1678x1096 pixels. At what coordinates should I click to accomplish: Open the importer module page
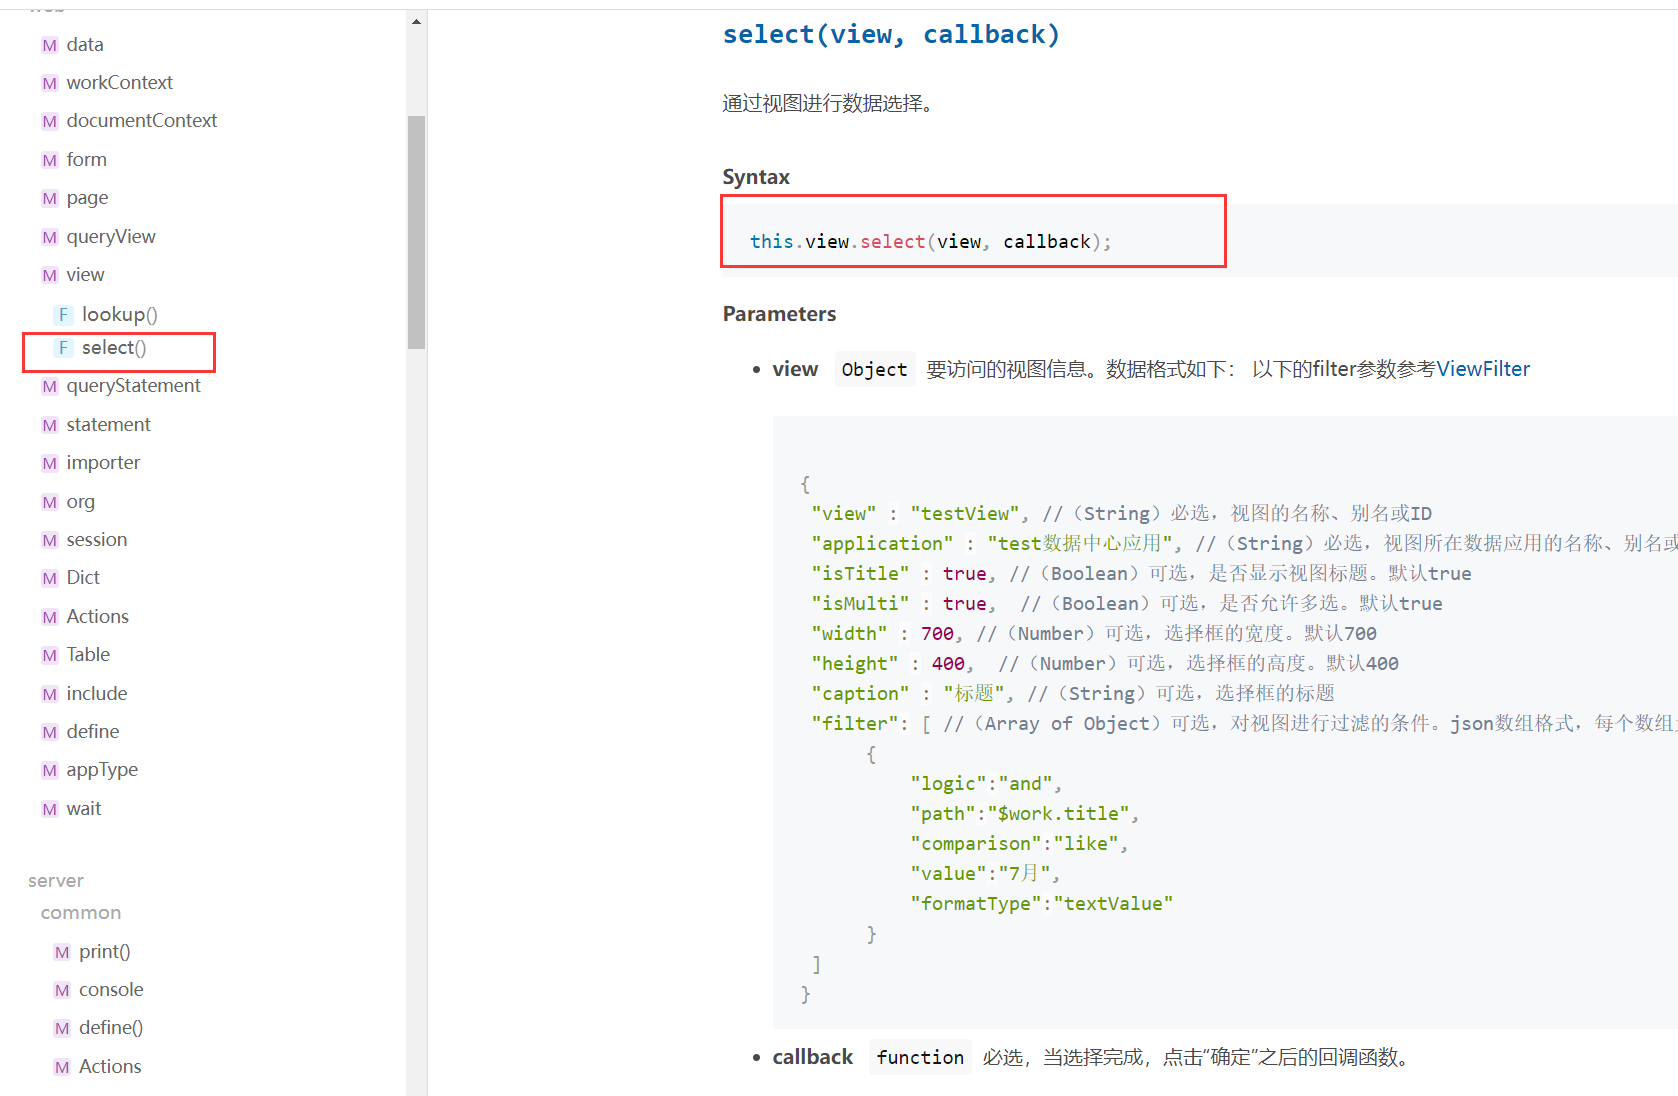point(104,463)
